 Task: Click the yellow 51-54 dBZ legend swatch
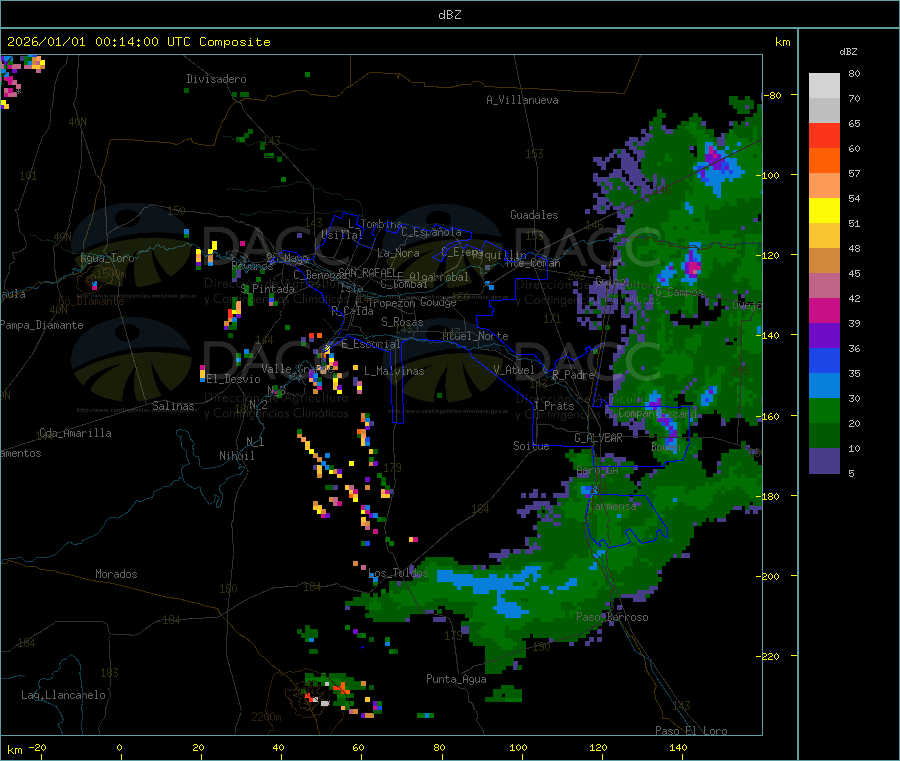(824, 211)
